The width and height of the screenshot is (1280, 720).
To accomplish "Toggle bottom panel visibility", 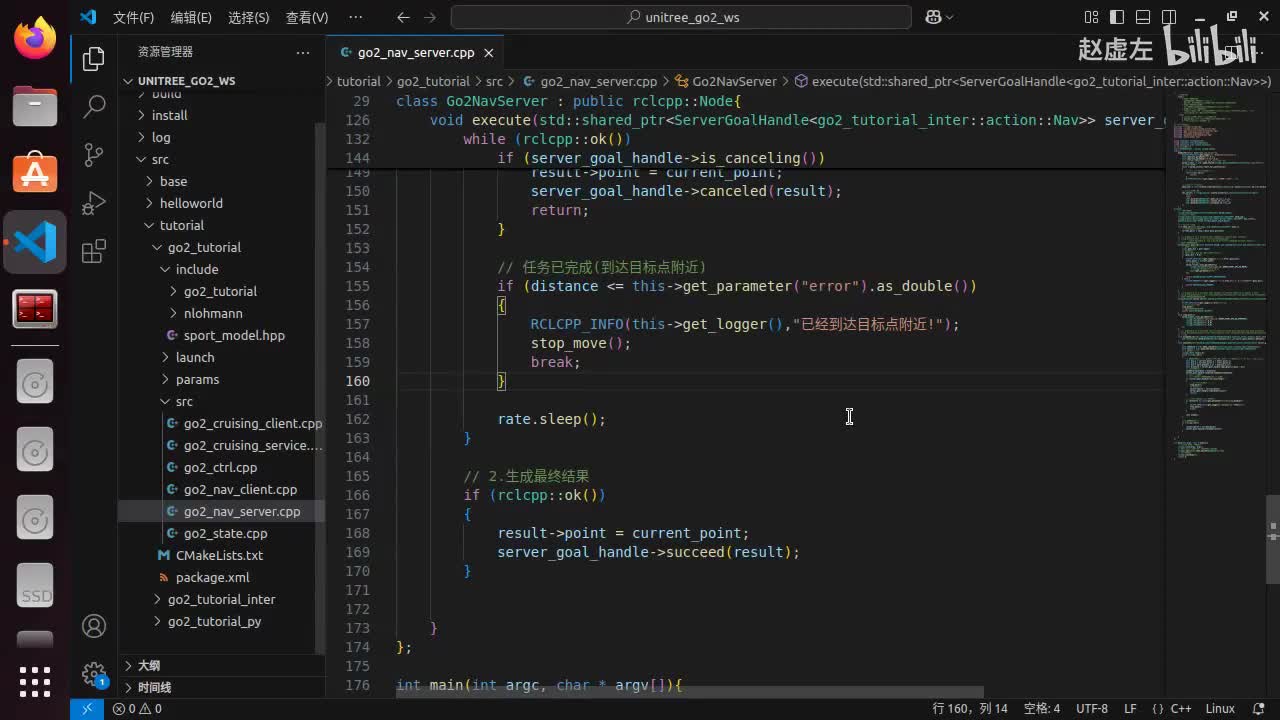I will pos(1142,17).
